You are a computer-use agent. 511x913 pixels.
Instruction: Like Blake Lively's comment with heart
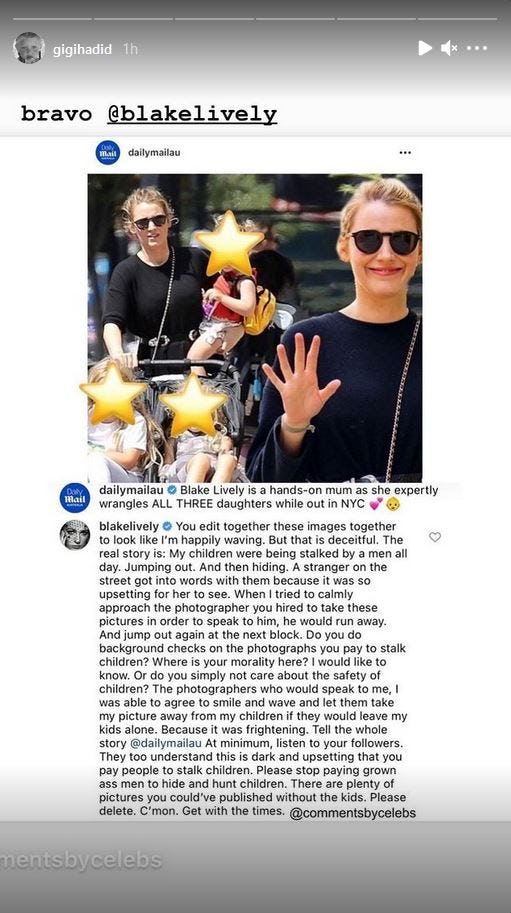435,537
